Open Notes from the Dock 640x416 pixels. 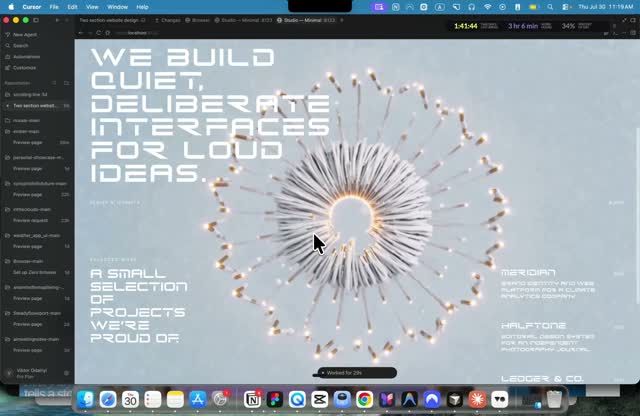[x=175, y=399]
